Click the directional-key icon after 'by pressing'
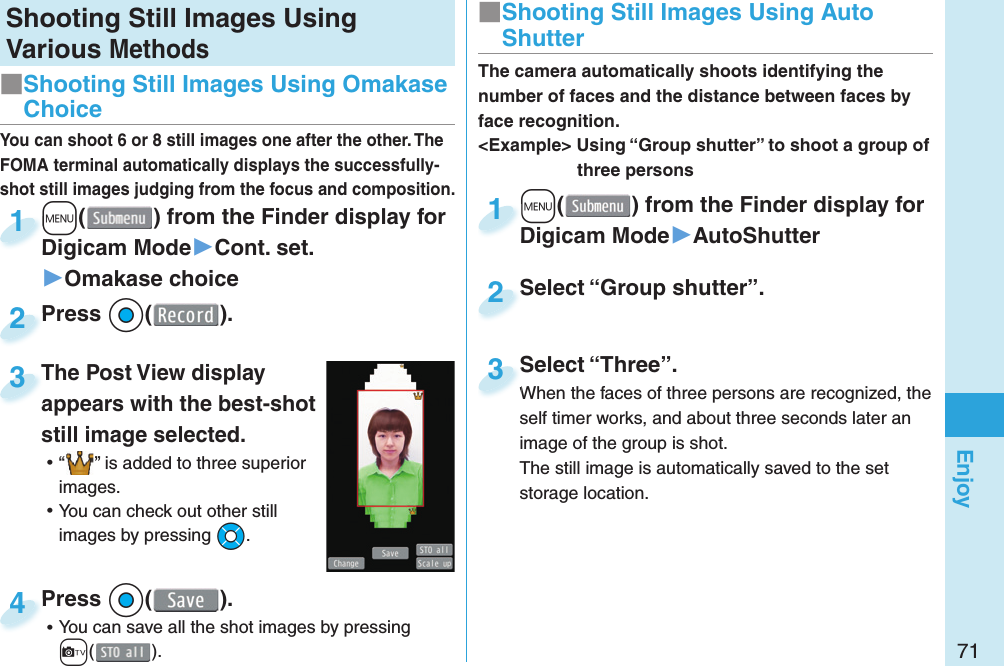This screenshot has height=666, width=1004. pyautogui.click(x=231, y=537)
